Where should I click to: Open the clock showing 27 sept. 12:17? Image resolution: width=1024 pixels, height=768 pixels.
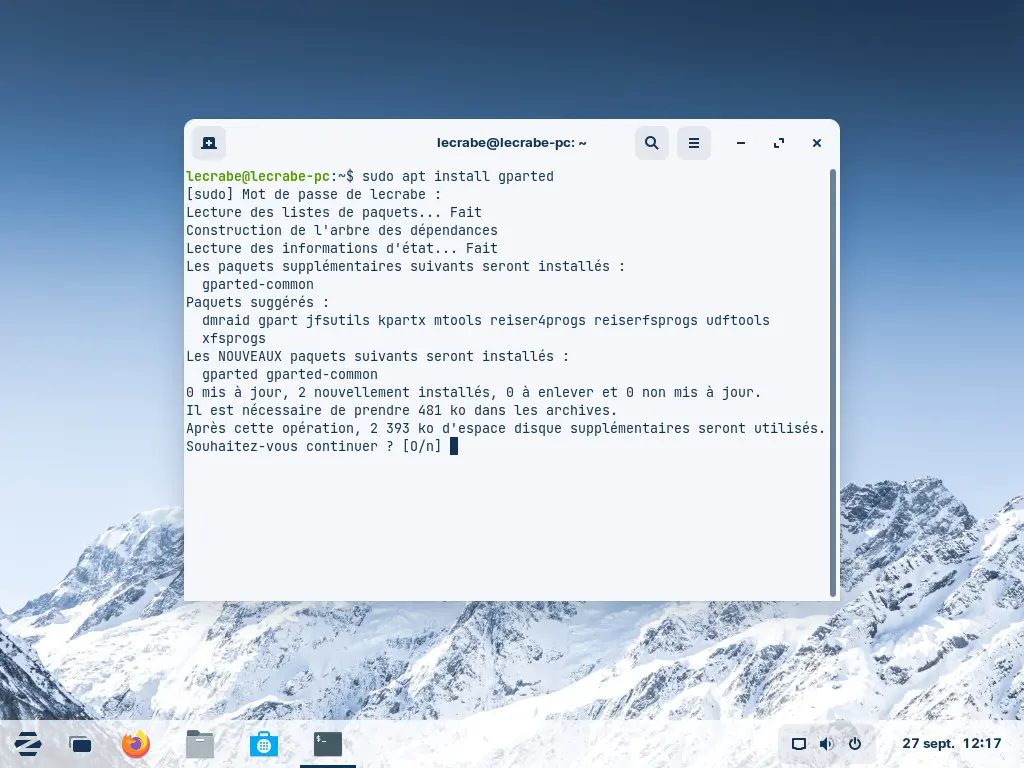951,744
